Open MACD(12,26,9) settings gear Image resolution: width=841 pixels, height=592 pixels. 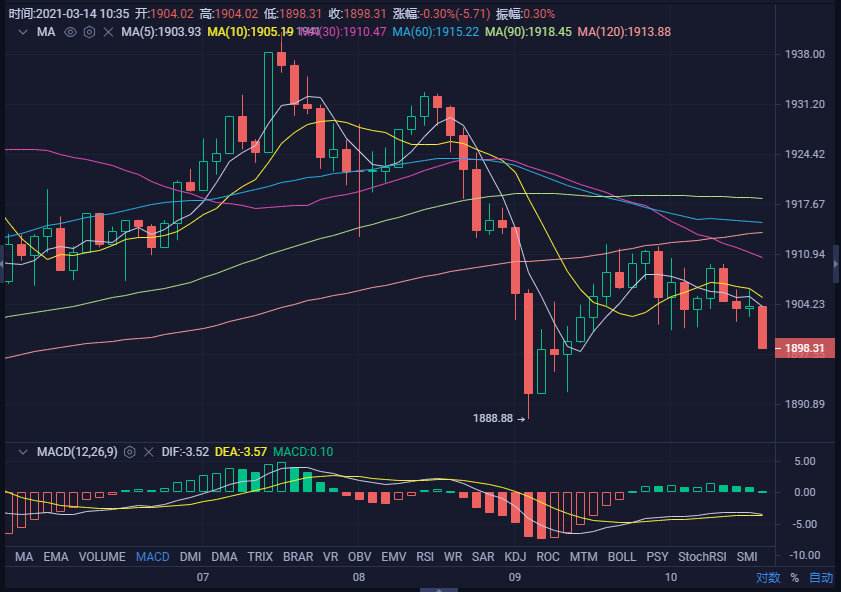click(130, 452)
